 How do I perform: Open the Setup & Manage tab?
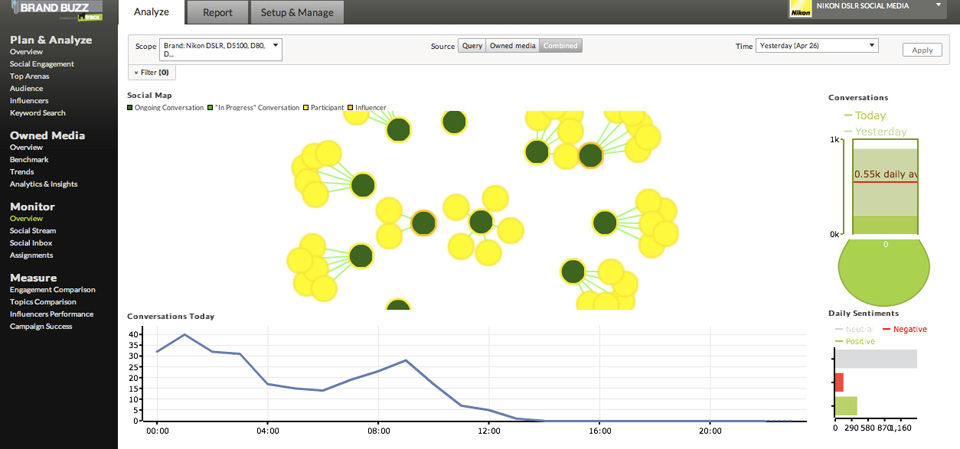click(x=297, y=12)
